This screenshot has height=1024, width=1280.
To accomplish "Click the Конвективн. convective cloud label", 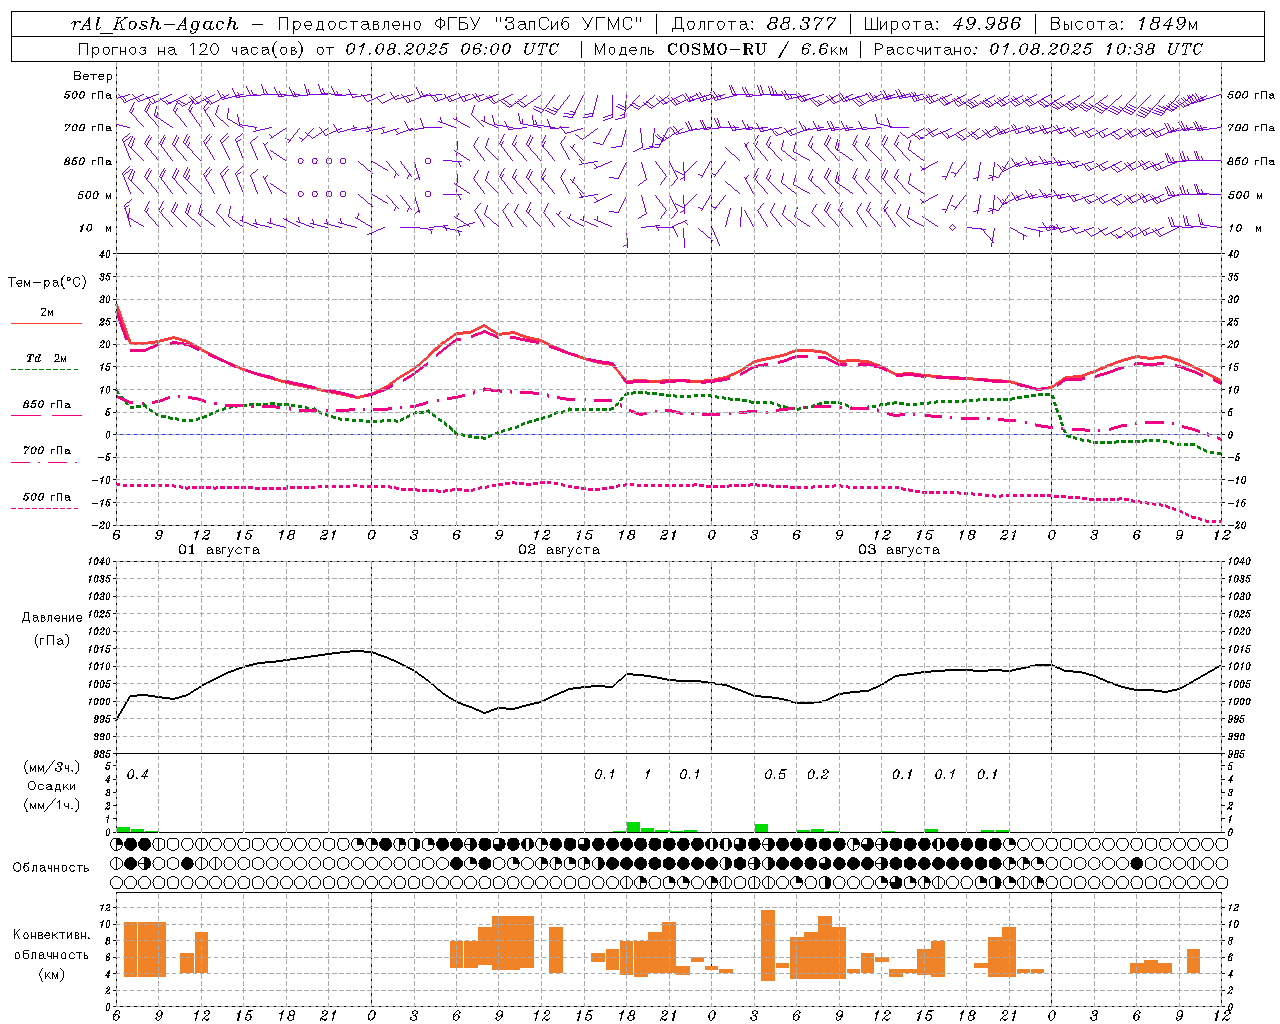I will click(x=52, y=935).
